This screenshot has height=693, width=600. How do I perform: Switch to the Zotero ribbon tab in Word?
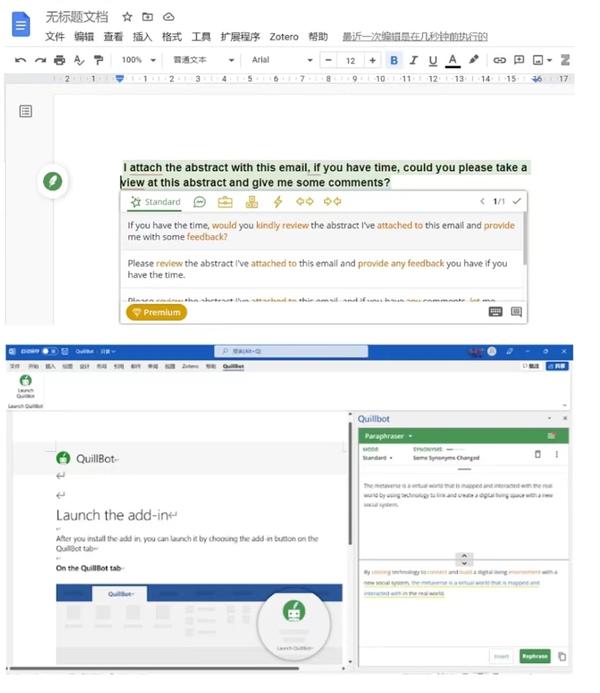point(190,366)
